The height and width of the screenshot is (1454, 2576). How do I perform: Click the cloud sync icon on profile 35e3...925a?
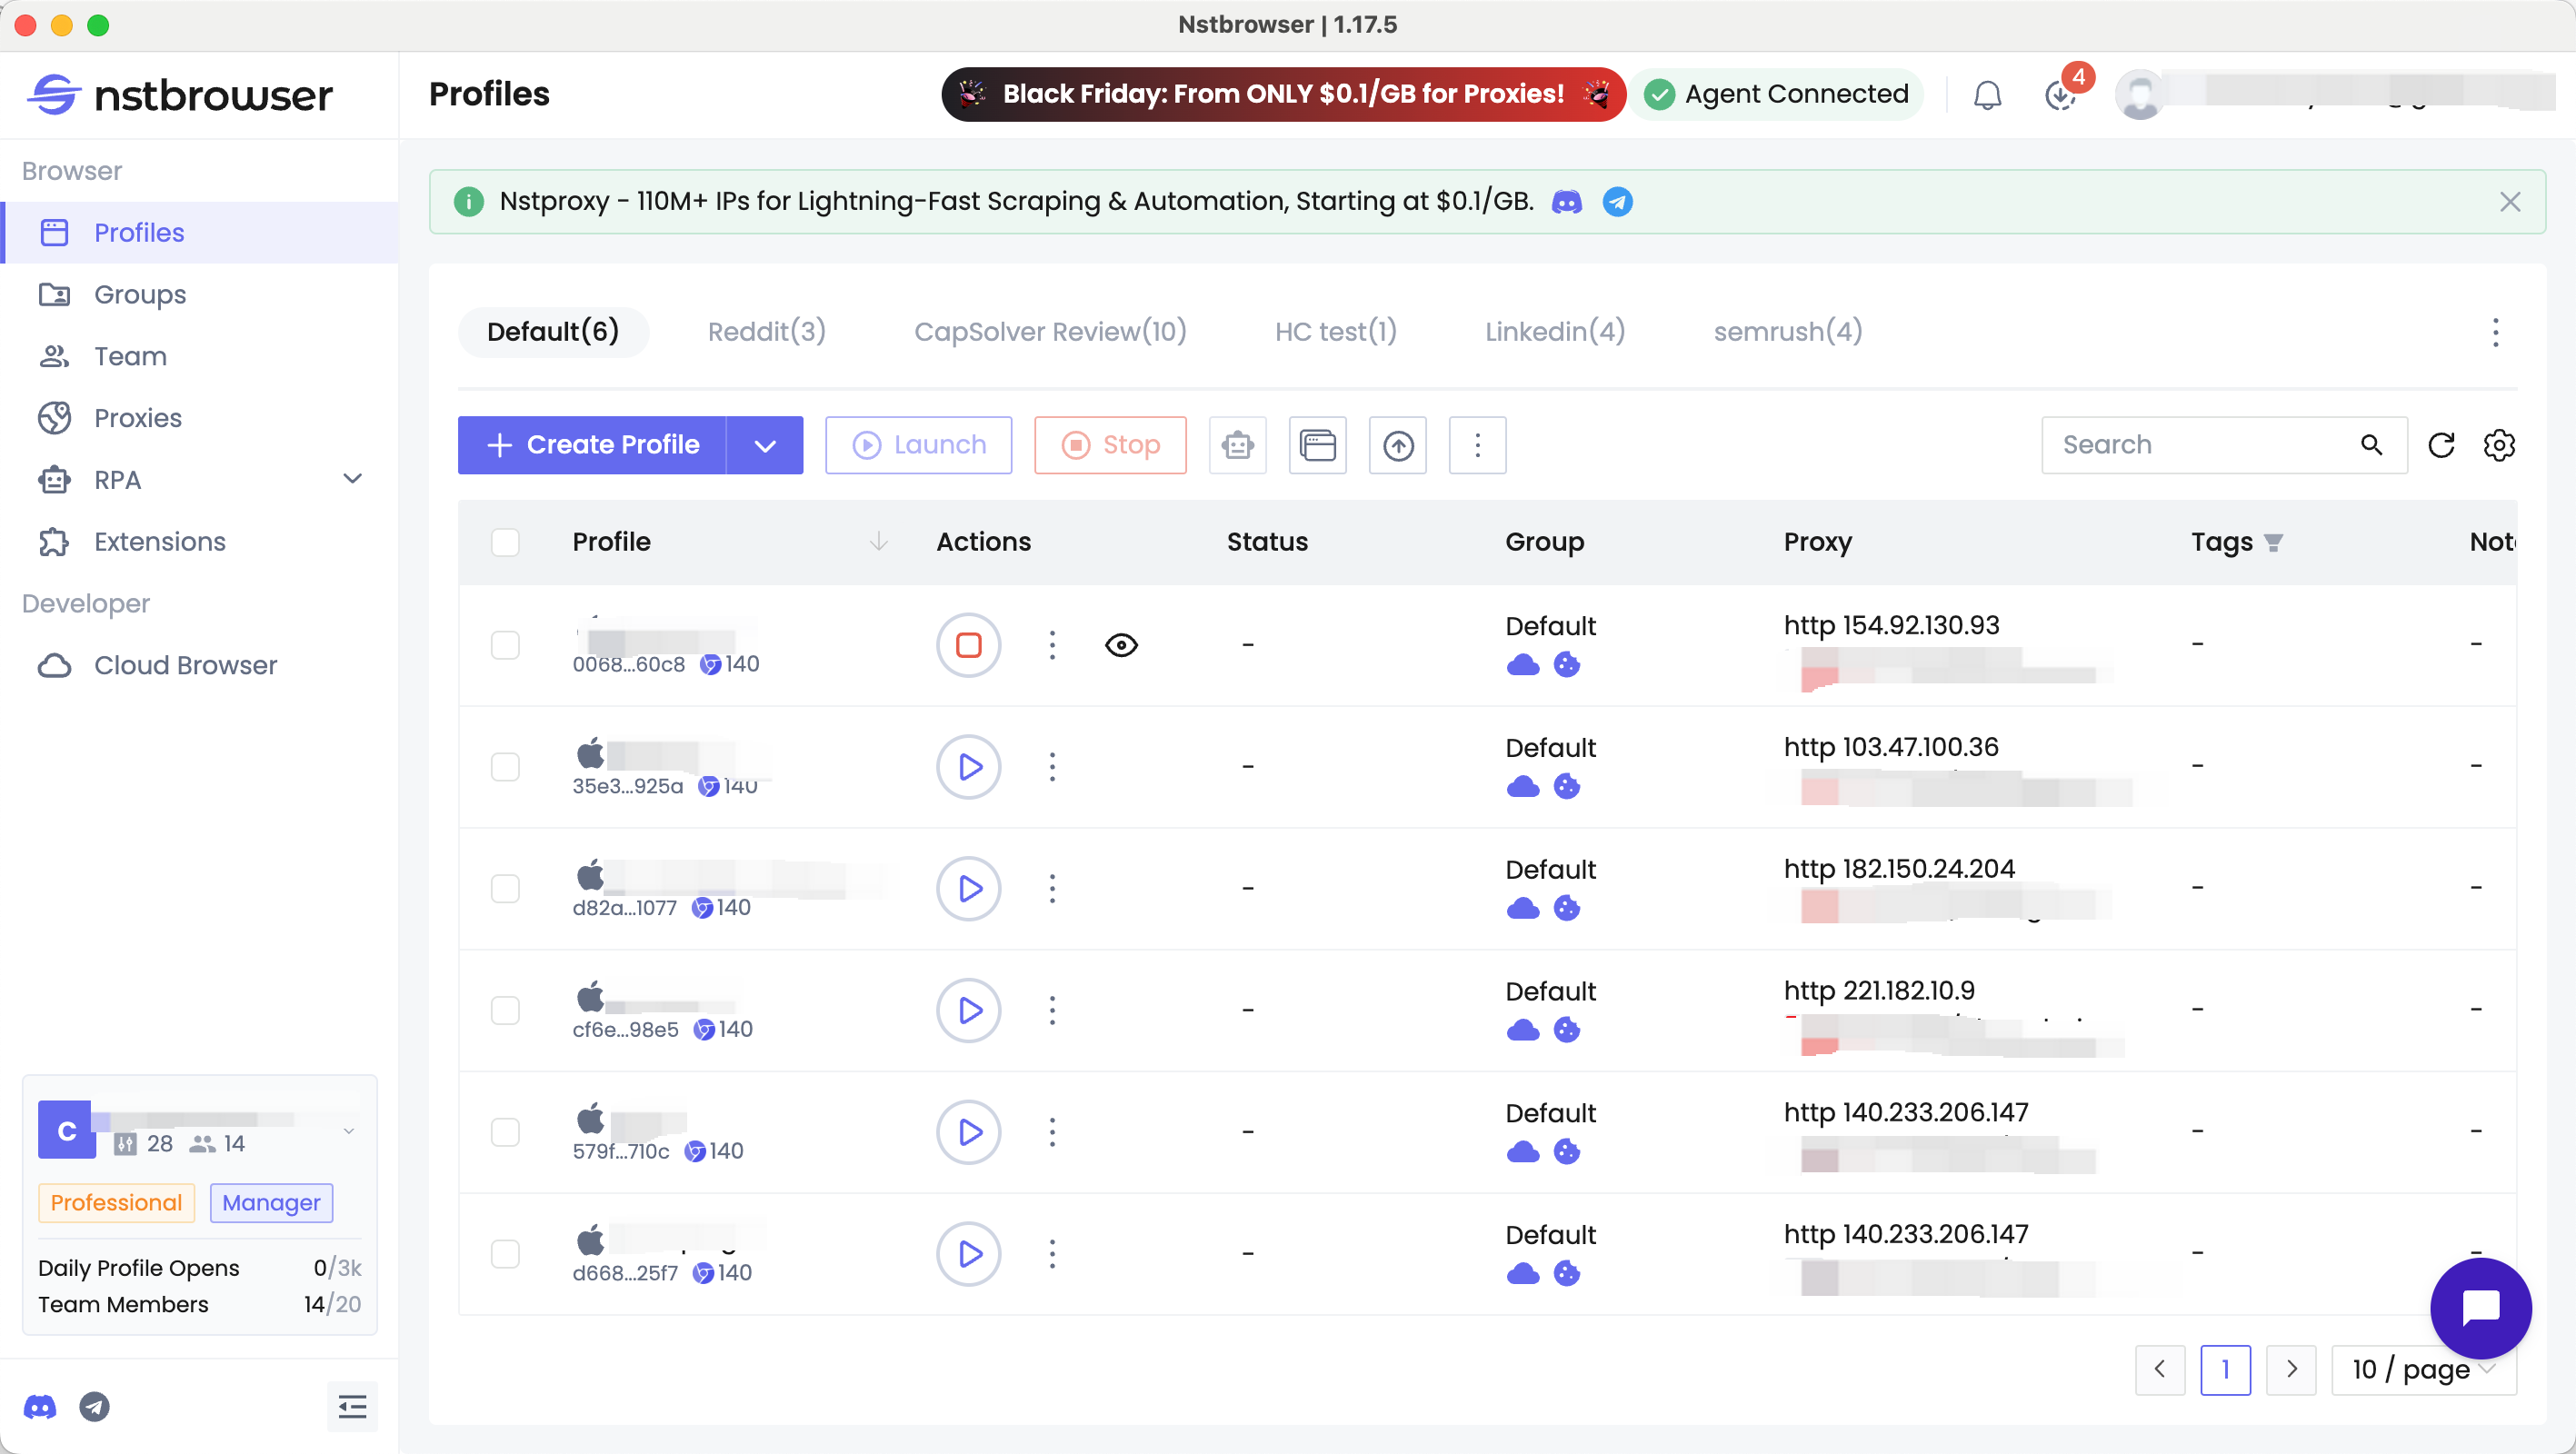1523,786
